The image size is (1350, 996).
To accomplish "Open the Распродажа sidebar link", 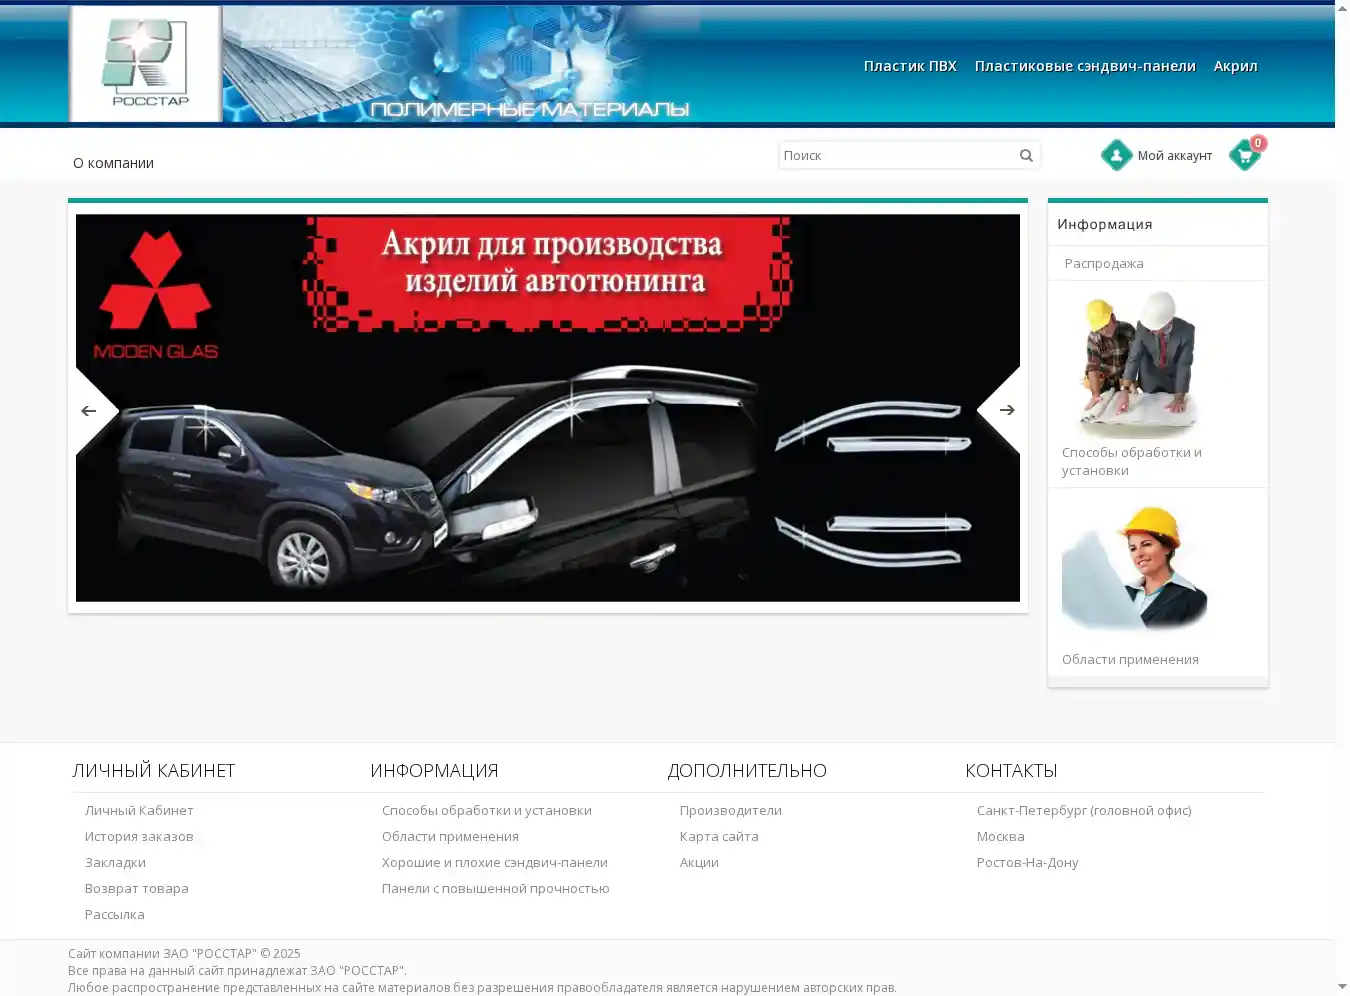I will pyautogui.click(x=1104, y=263).
